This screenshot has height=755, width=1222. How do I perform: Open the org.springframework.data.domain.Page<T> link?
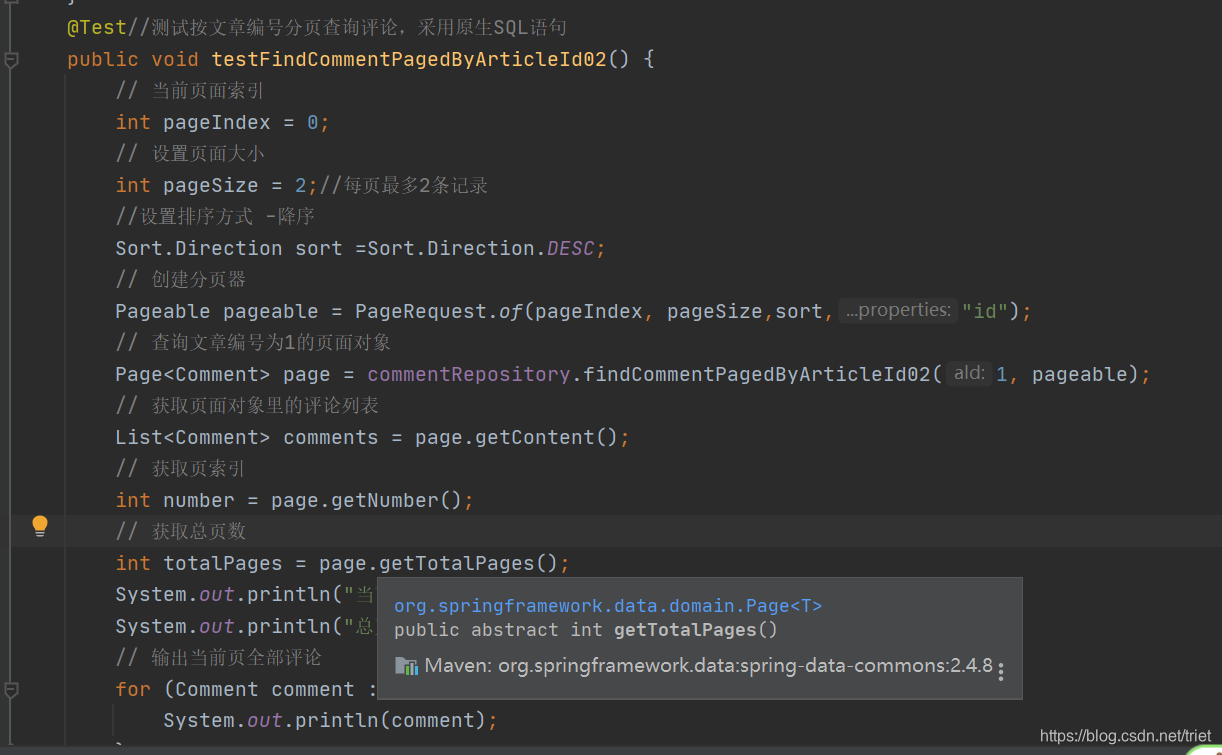point(608,606)
